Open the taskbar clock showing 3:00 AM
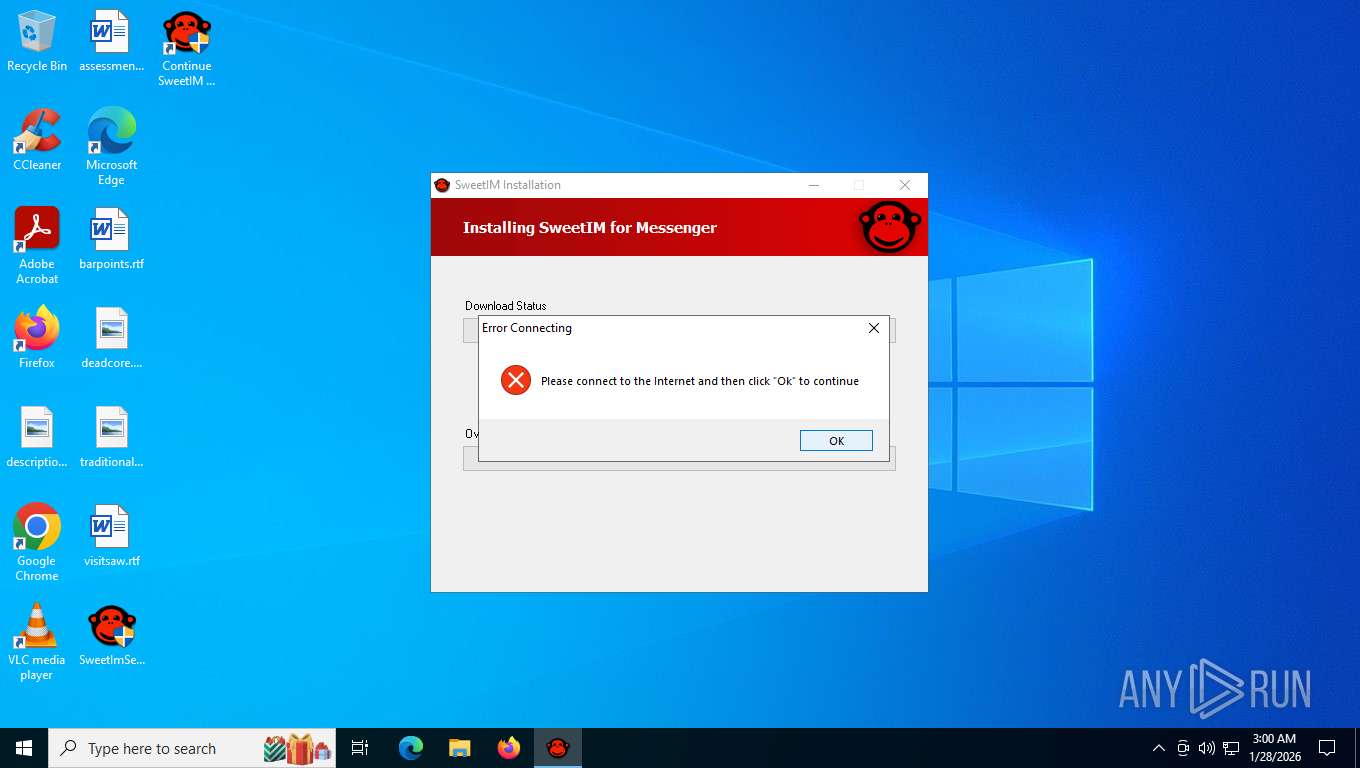 coord(1274,748)
